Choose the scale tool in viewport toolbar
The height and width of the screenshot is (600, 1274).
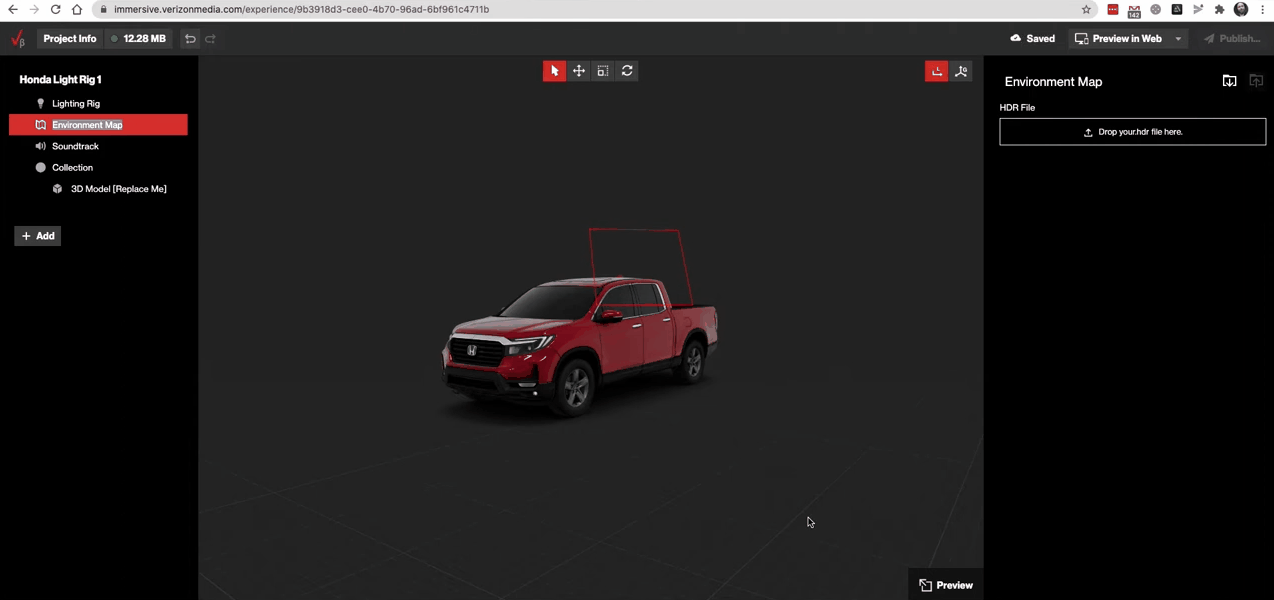click(x=602, y=71)
